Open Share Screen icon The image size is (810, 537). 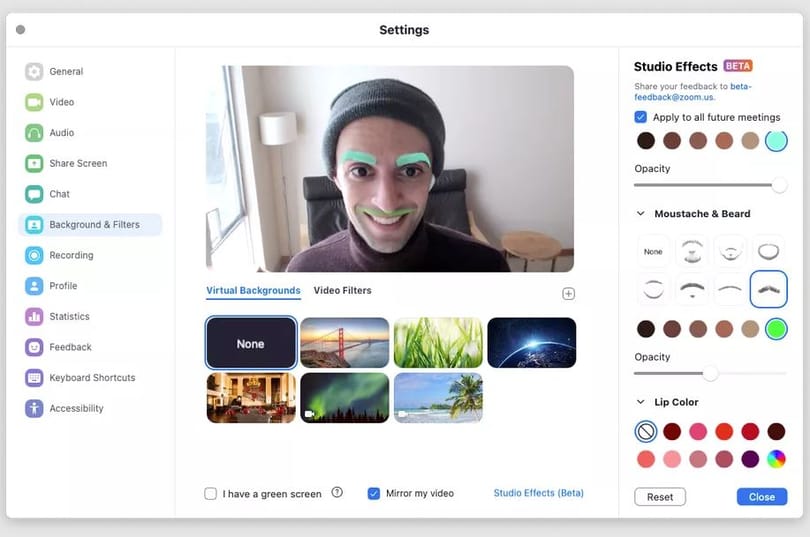click(x=34, y=164)
